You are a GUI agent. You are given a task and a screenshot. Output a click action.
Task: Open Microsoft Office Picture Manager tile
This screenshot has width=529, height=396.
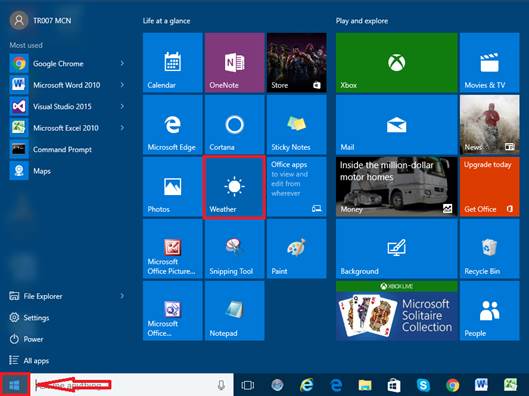(173, 249)
